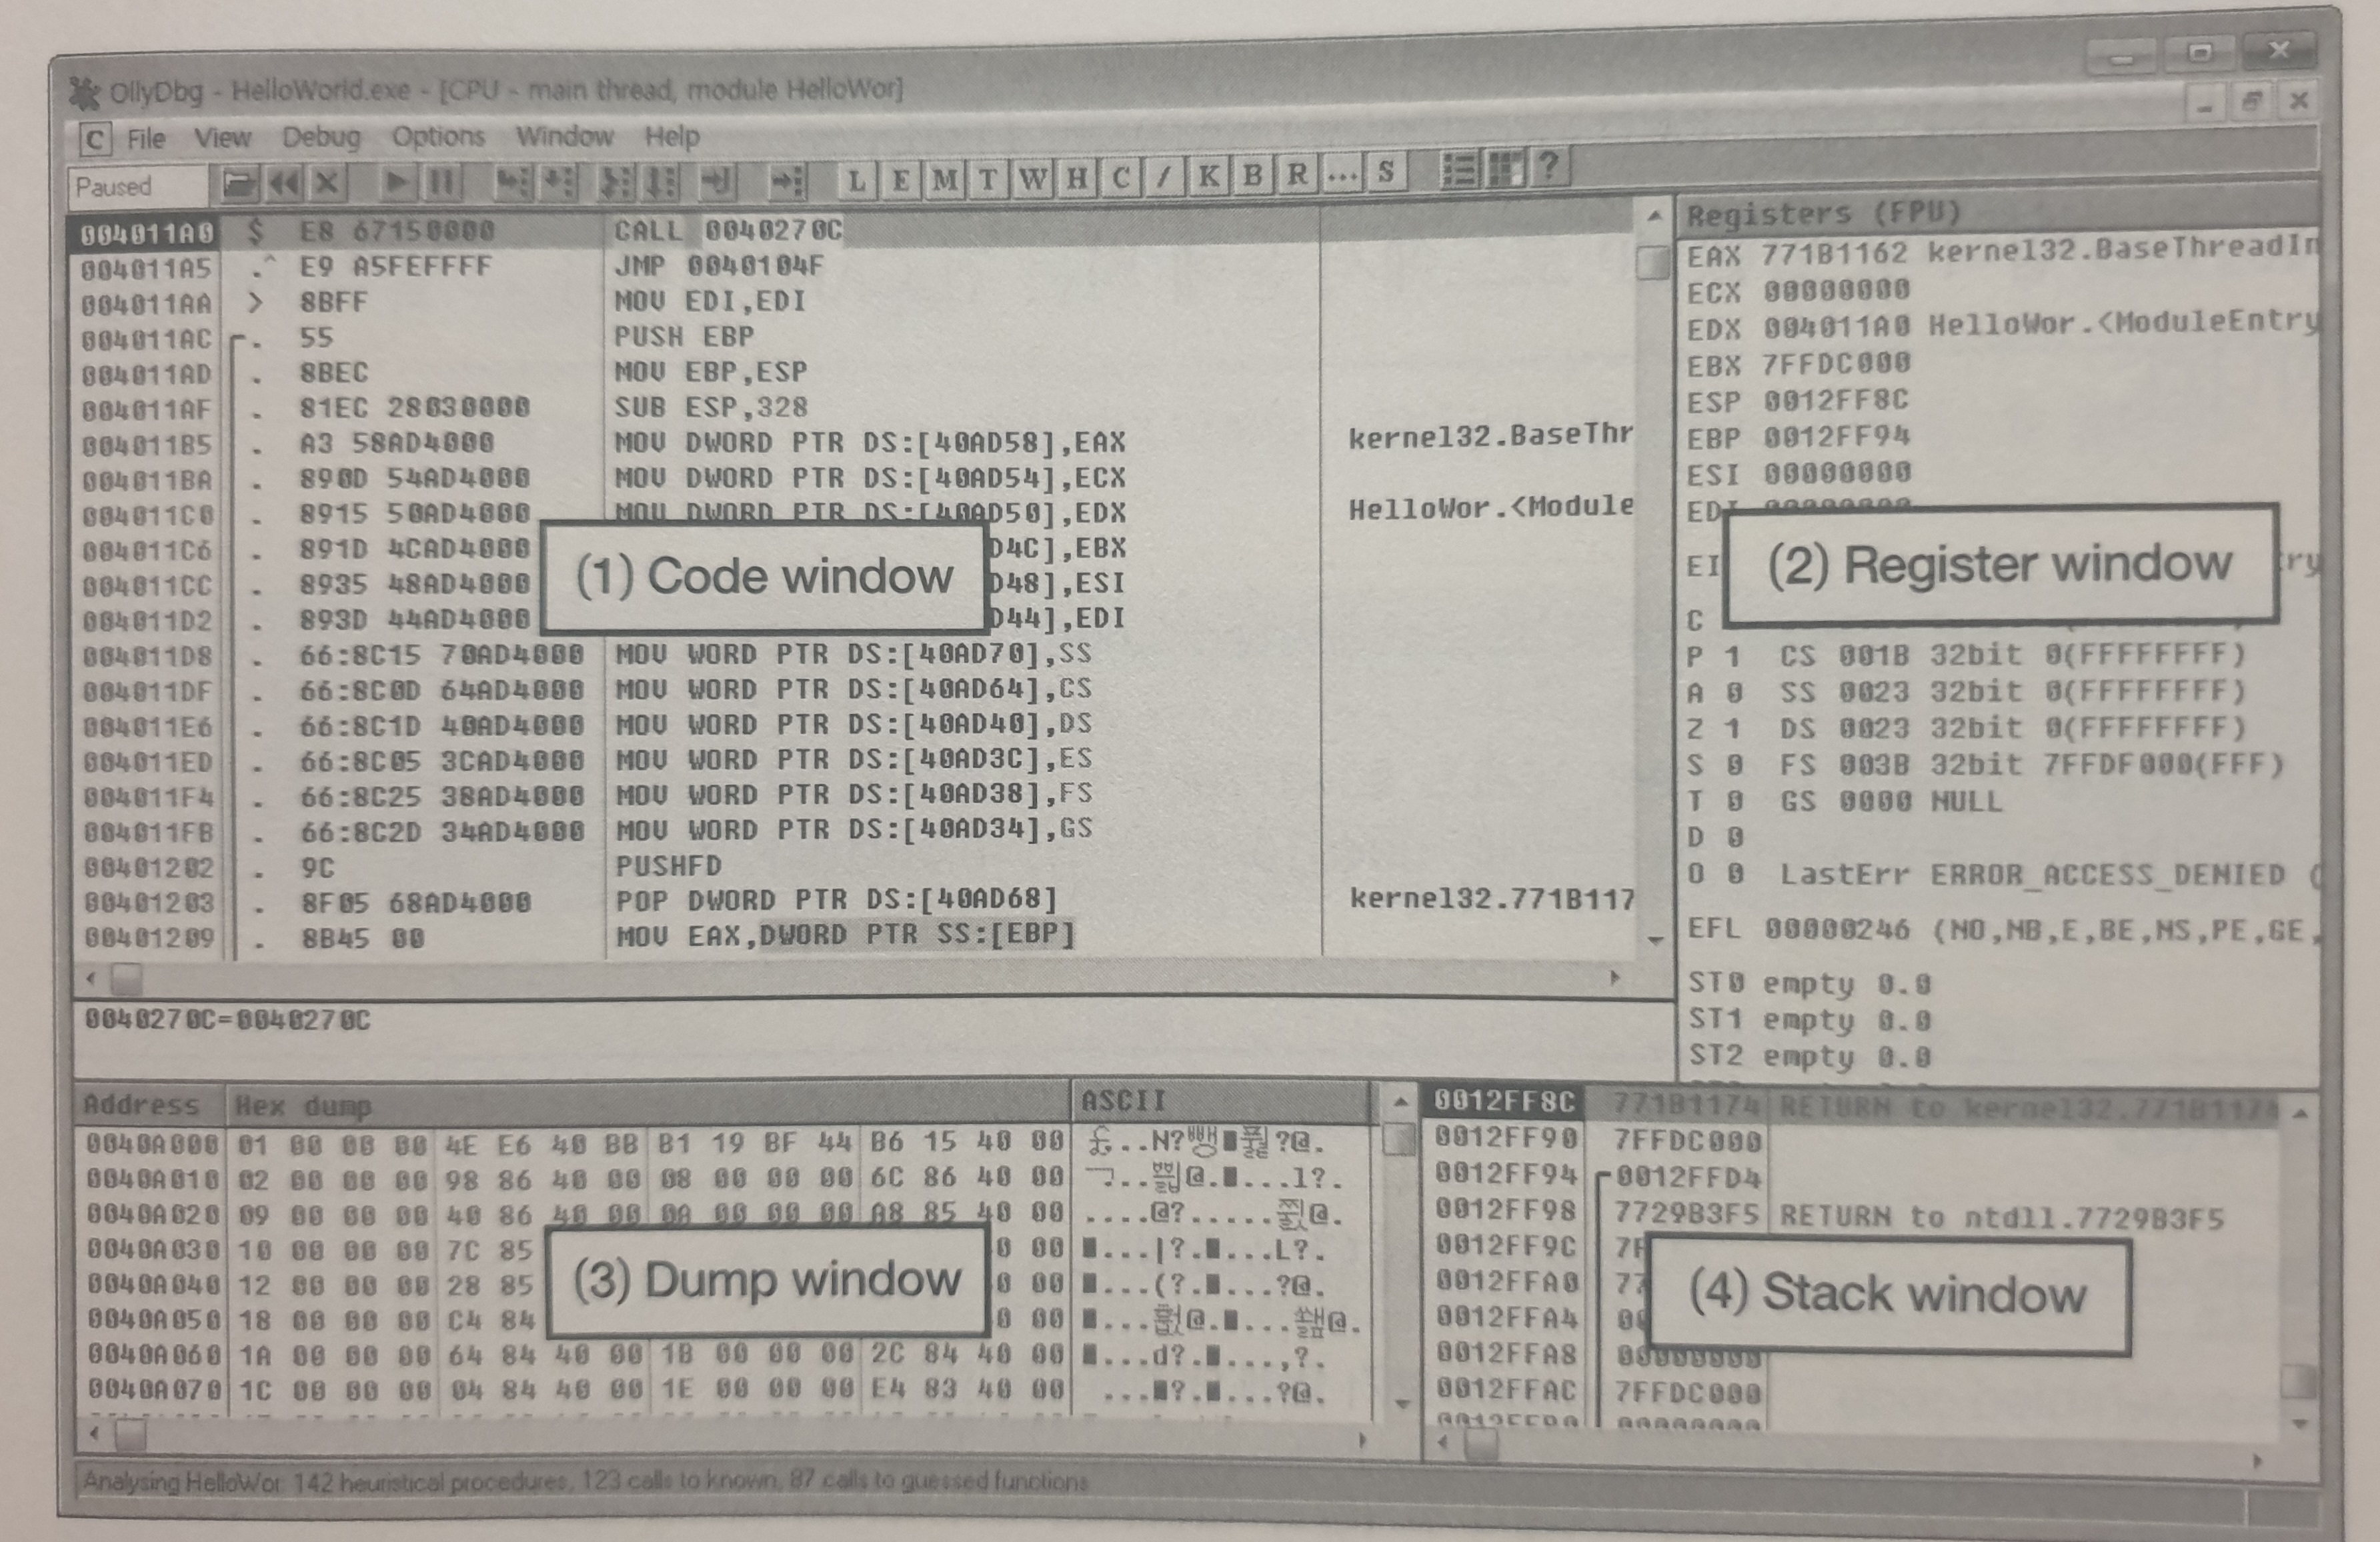
Task: Click the dump pane's vertical scrollbar up arrow
Action: pos(1400,1101)
